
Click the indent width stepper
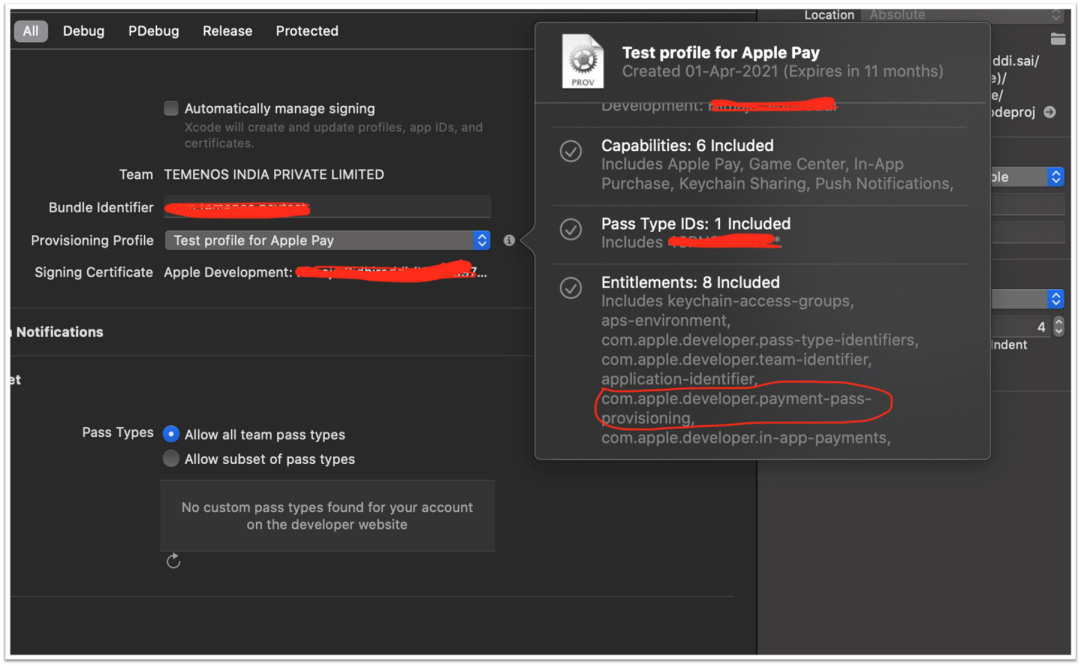click(x=1058, y=326)
